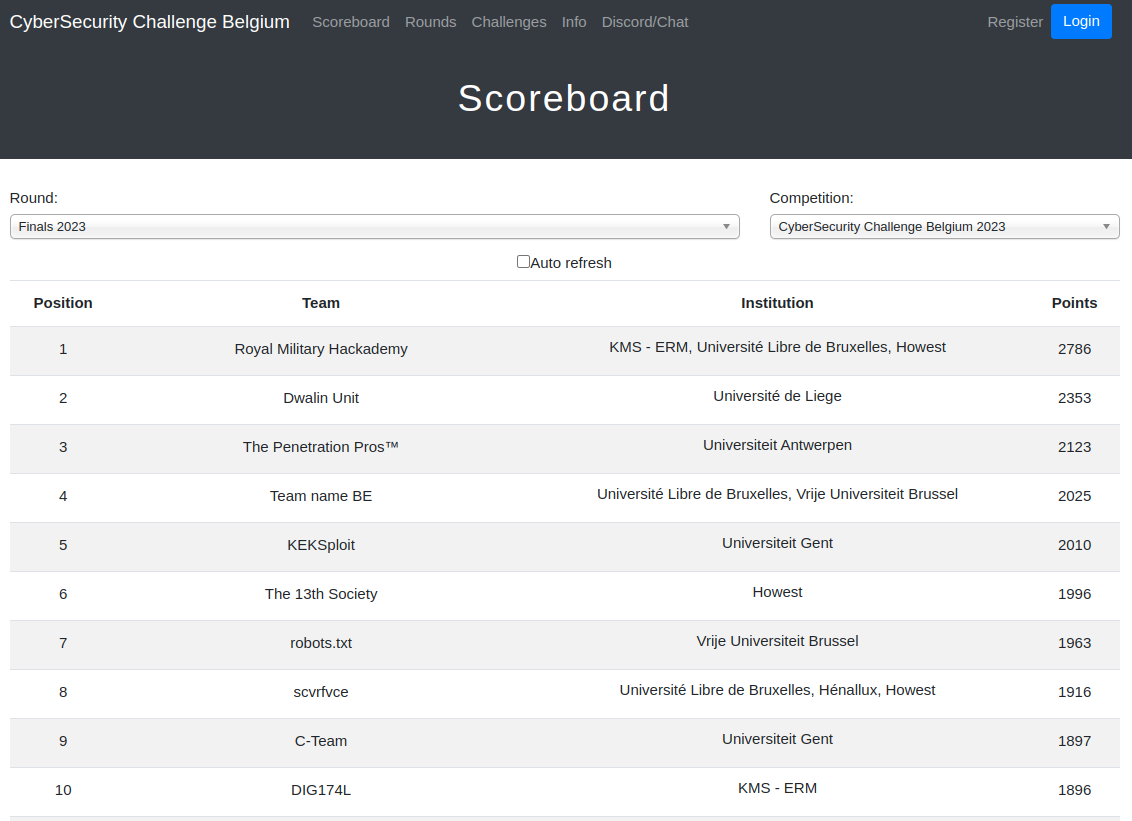
Task: Click institution Université Libre de Bruxelles, Vrije Universiteit Brussel
Action: coord(777,494)
